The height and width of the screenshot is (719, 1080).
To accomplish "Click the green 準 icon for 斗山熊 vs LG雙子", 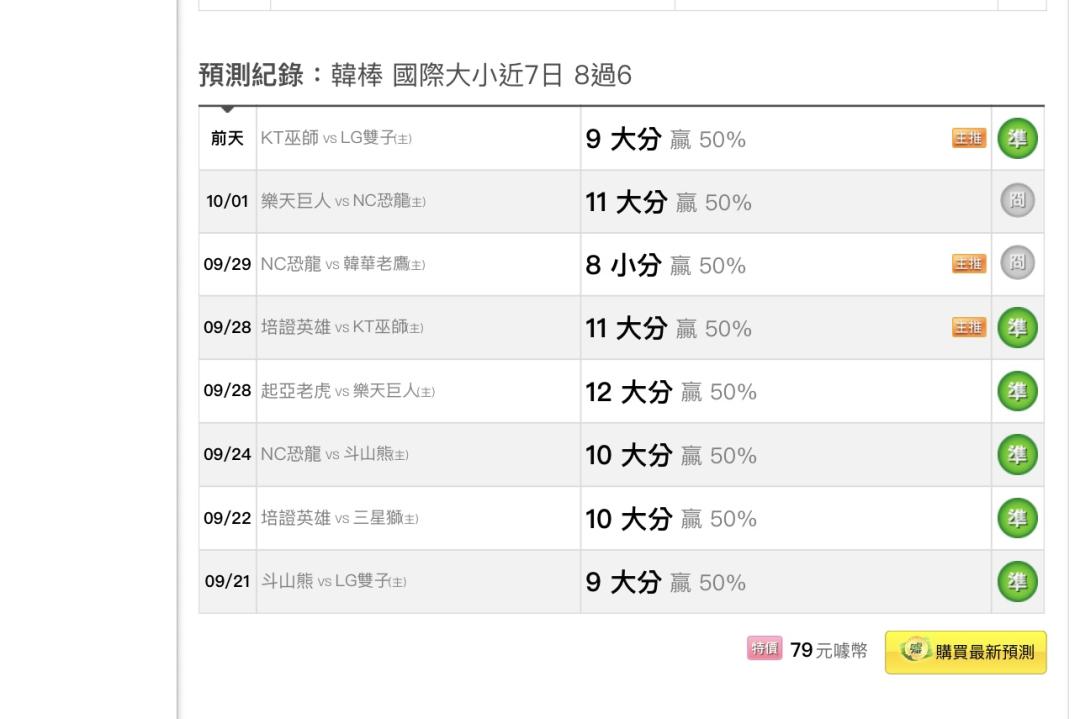I will [x=1017, y=581].
